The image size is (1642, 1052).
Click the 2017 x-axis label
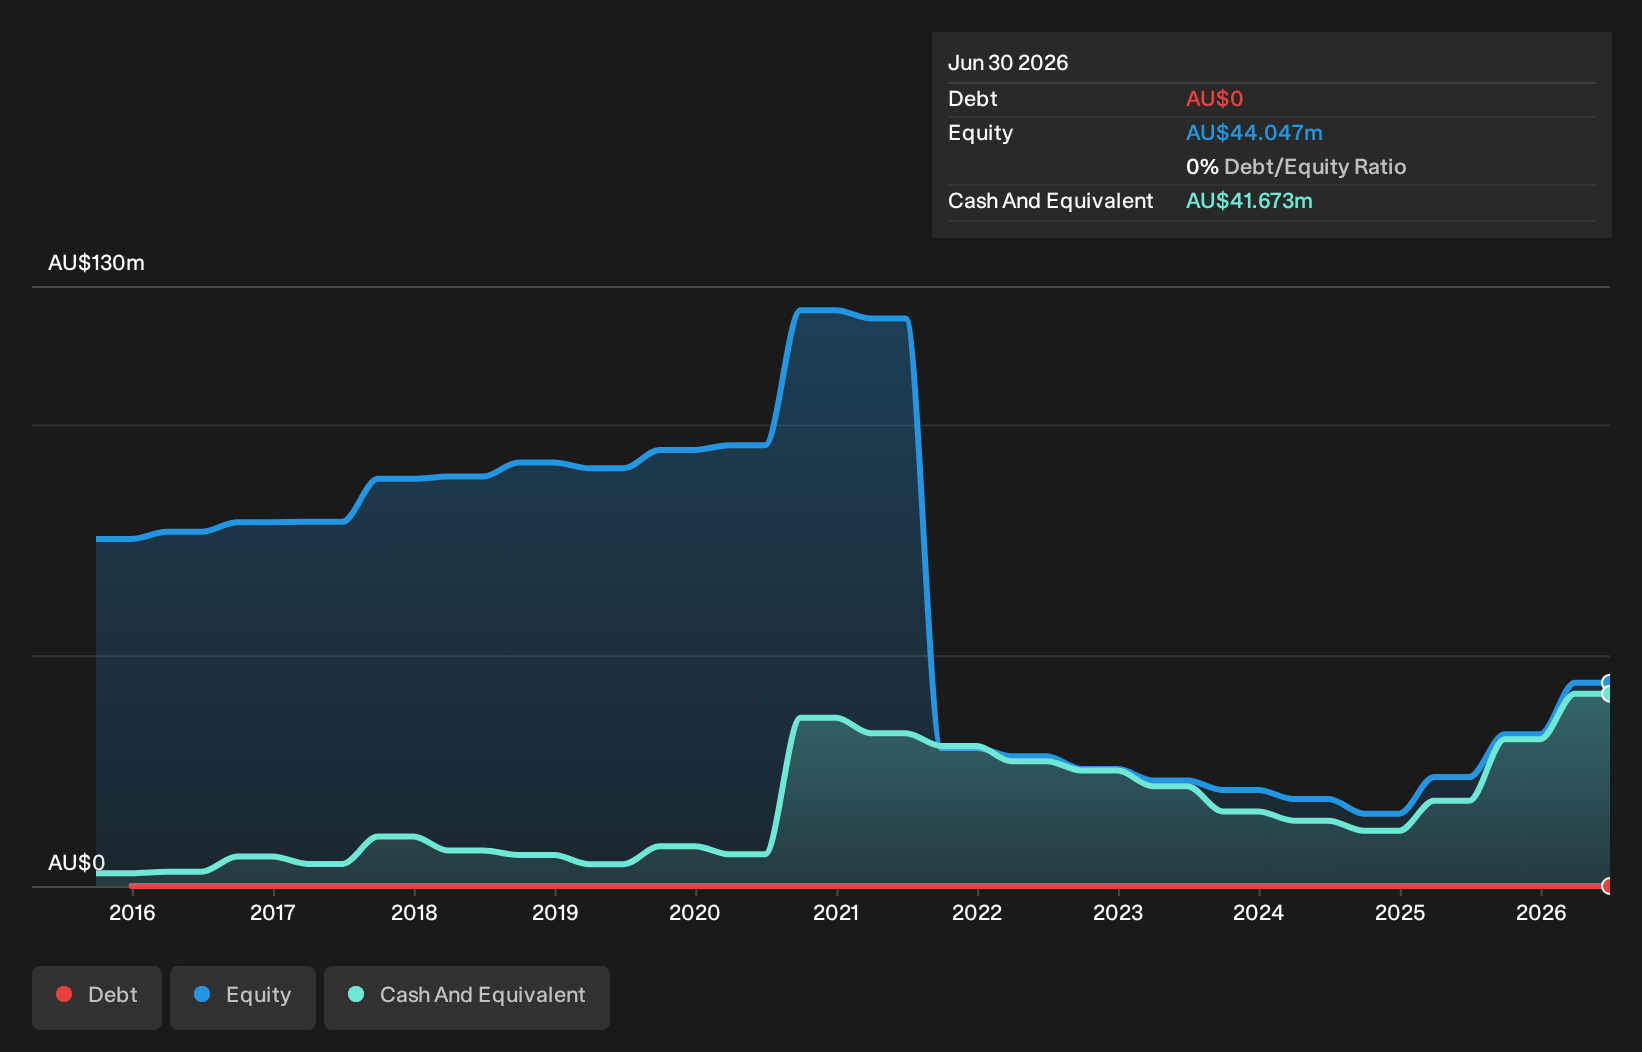[x=272, y=912]
